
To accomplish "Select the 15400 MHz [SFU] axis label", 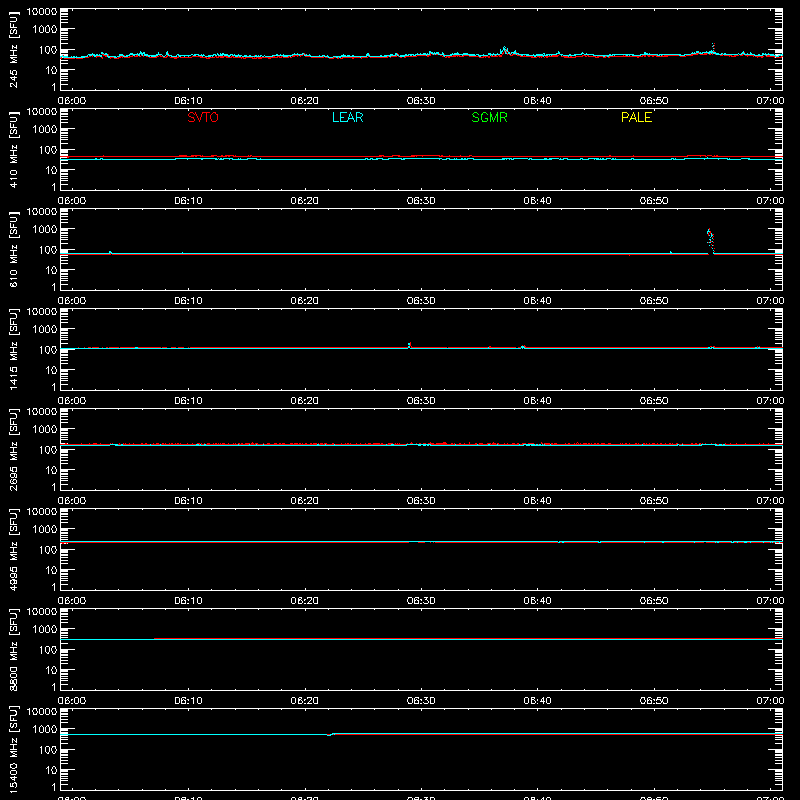I will pos(14,749).
